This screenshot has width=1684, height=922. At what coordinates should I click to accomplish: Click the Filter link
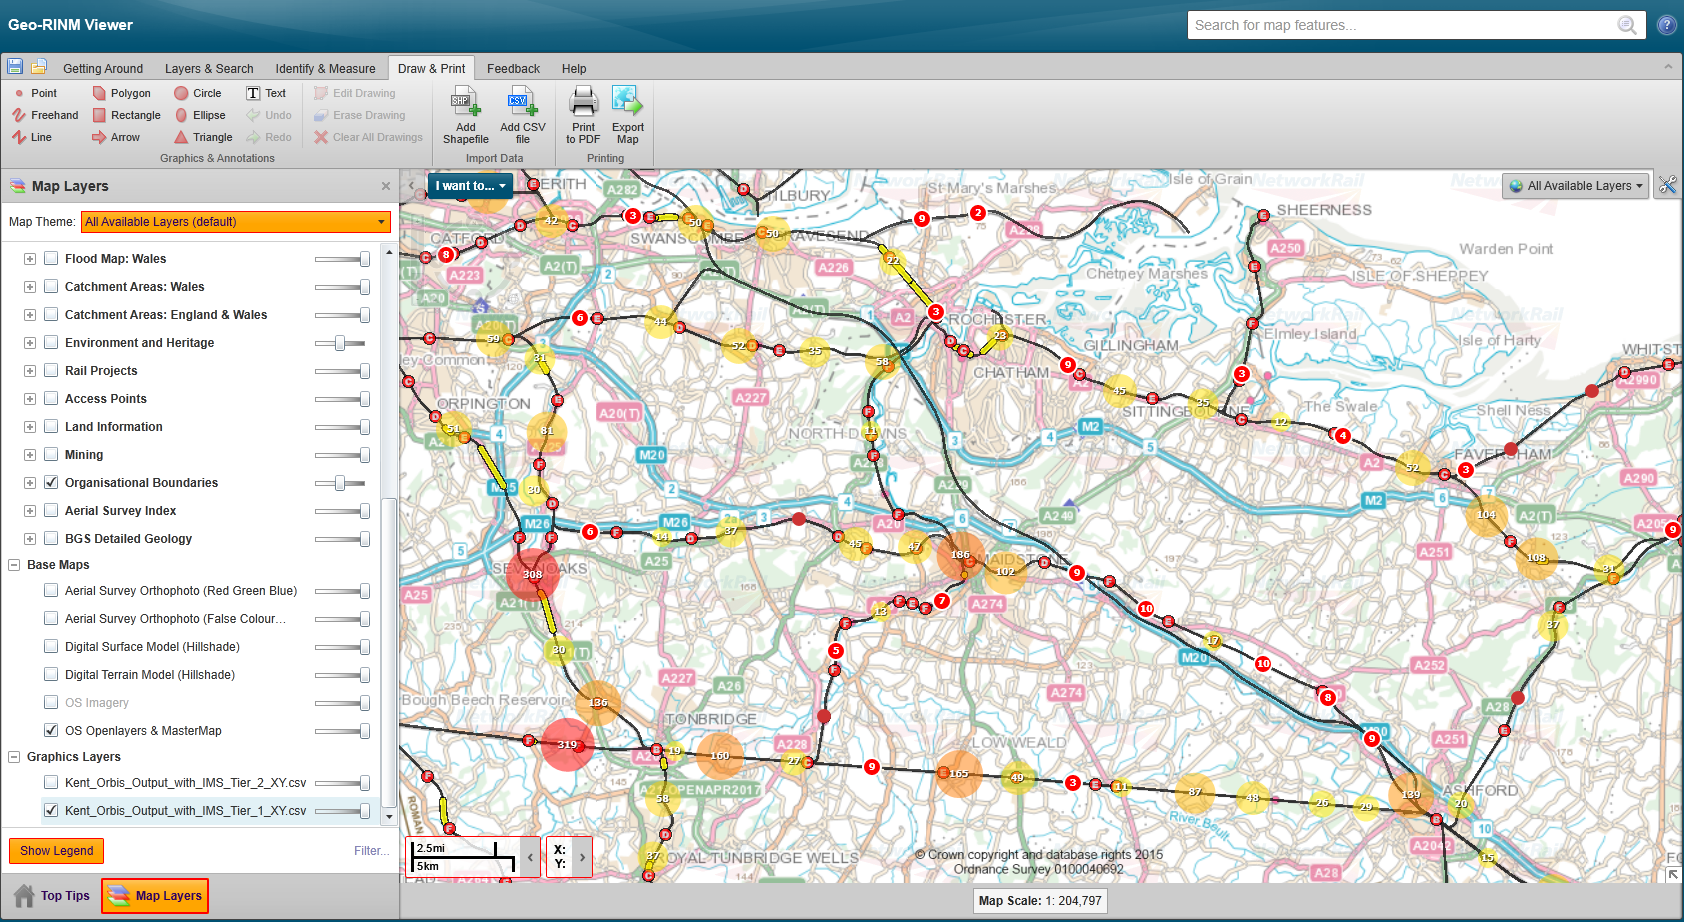tap(370, 851)
